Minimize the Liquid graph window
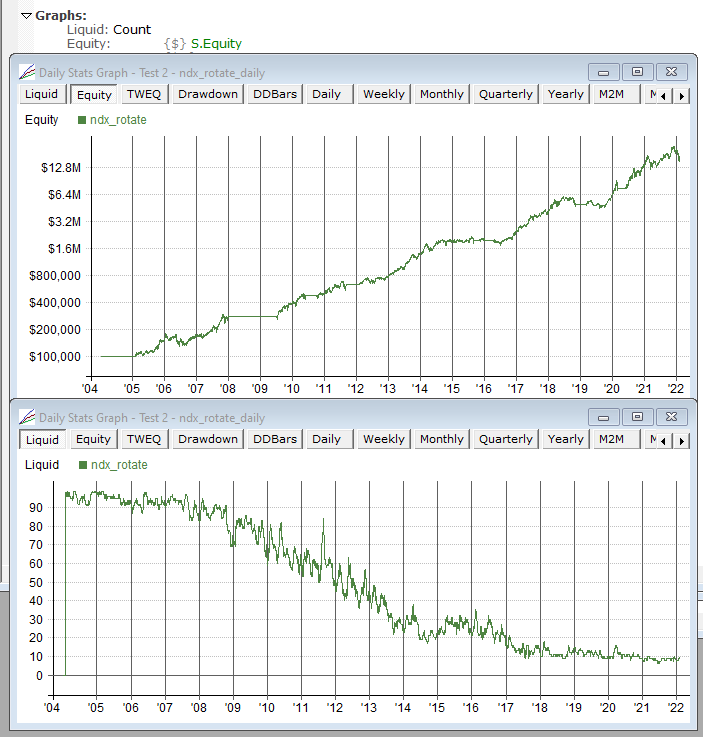703x737 pixels. pos(603,417)
